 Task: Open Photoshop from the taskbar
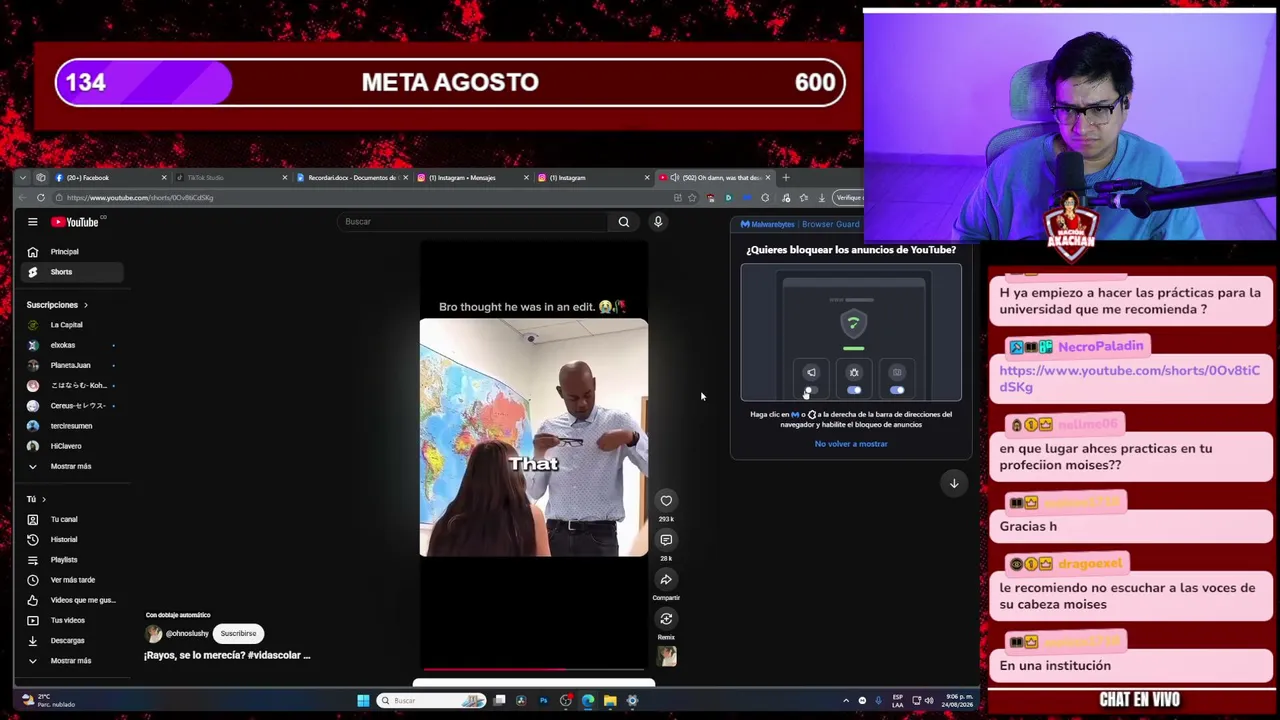point(543,701)
